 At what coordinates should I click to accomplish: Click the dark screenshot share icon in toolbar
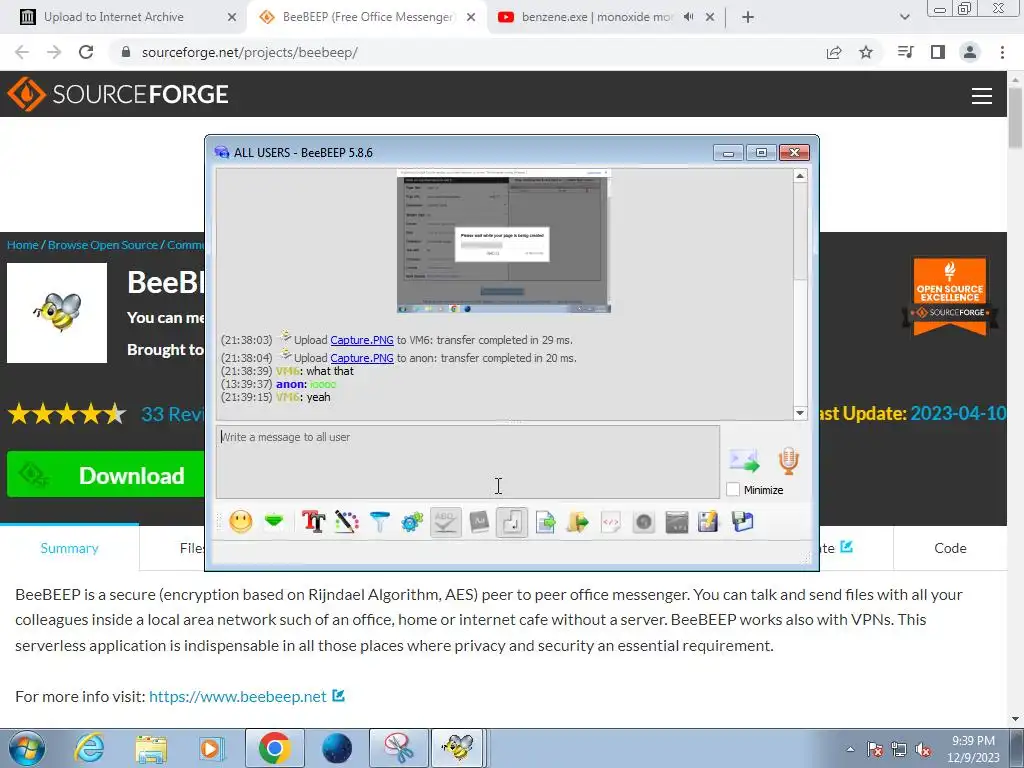(x=677, y=522)
